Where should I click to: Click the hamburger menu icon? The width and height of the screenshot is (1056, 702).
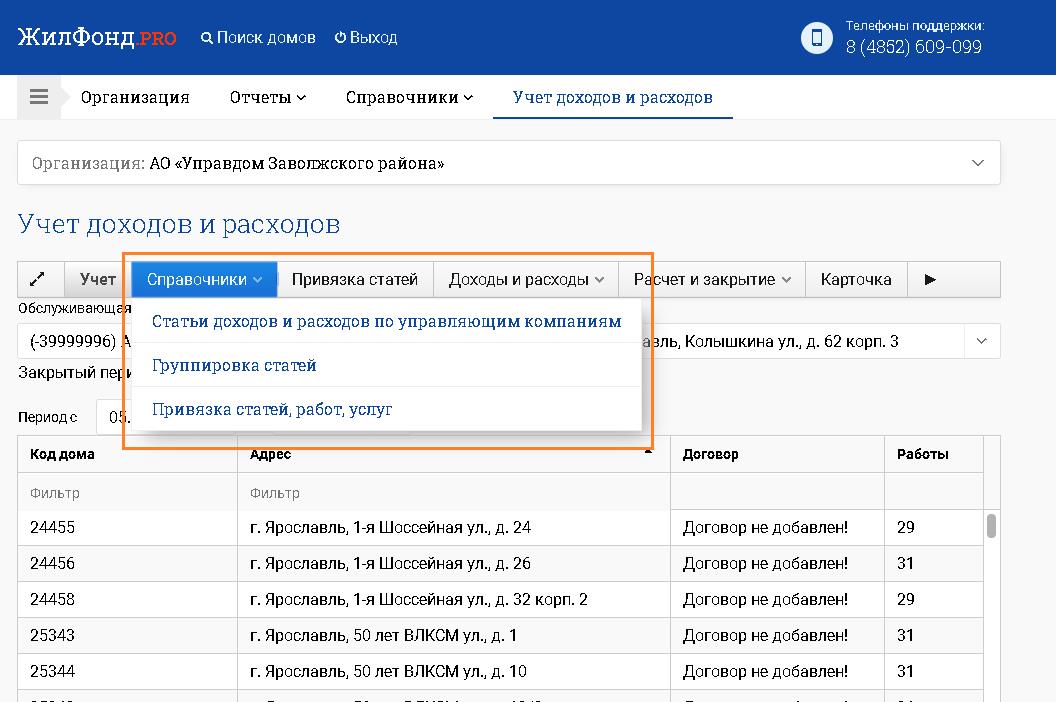(39, 97)
